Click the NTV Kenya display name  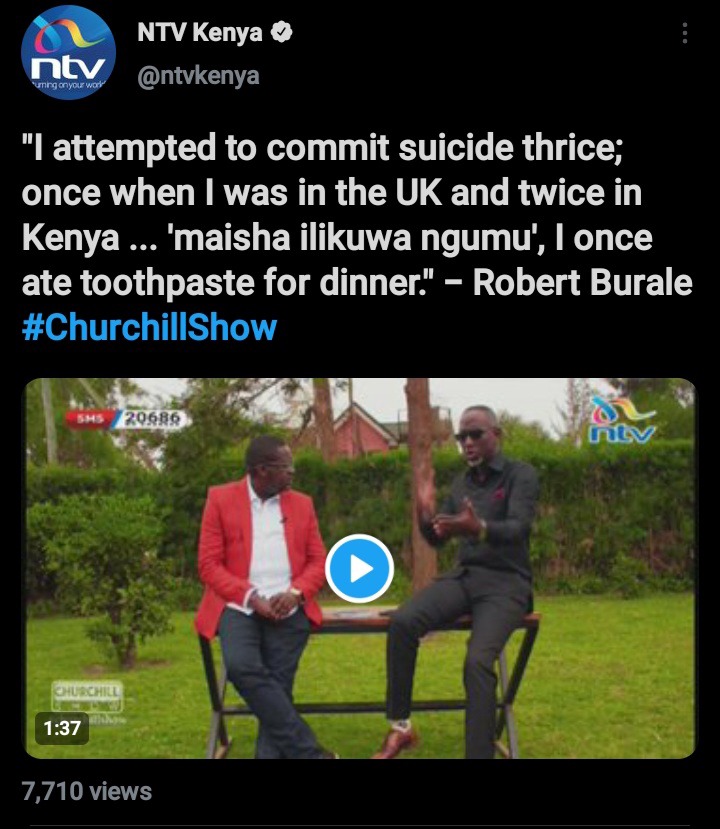(200, 33)
